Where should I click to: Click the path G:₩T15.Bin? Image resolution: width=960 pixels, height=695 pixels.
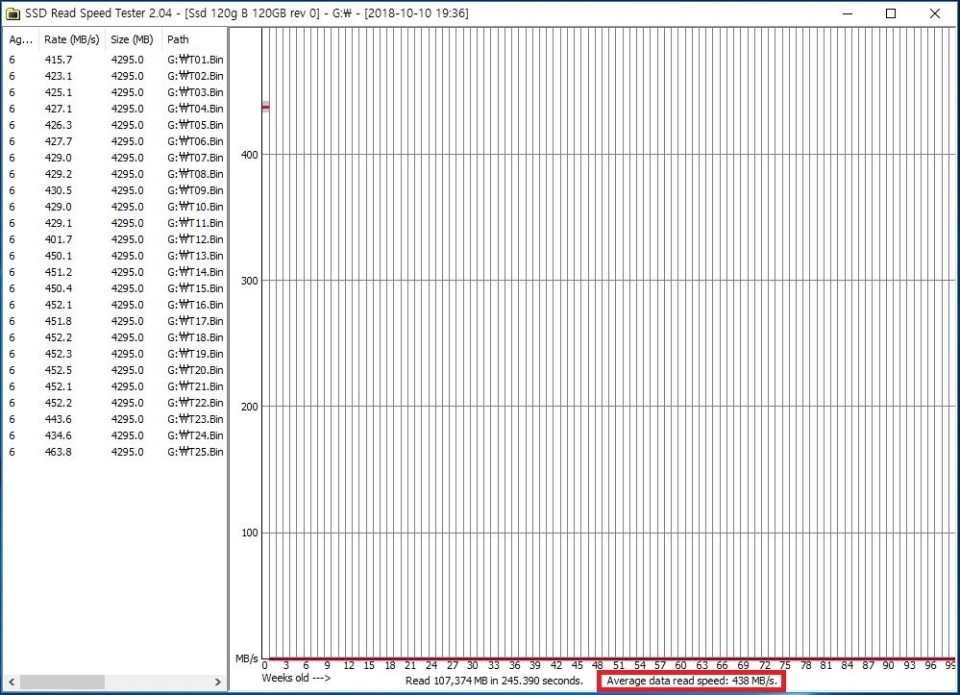[x=195, y=288]
